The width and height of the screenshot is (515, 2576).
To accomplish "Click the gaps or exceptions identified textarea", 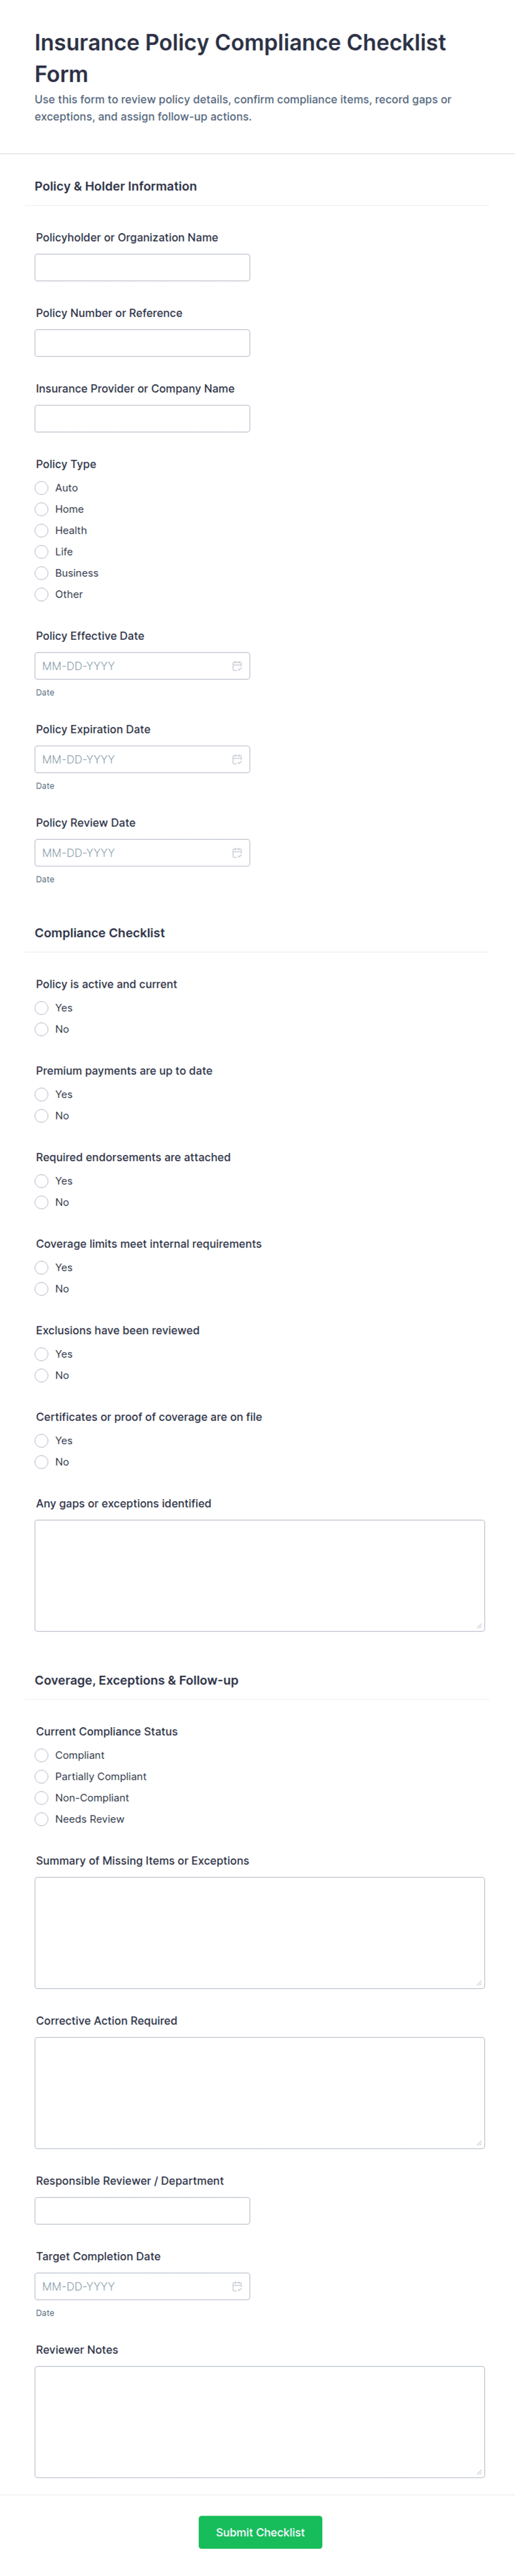I will pyautogui.click(x=259, y=1575).
